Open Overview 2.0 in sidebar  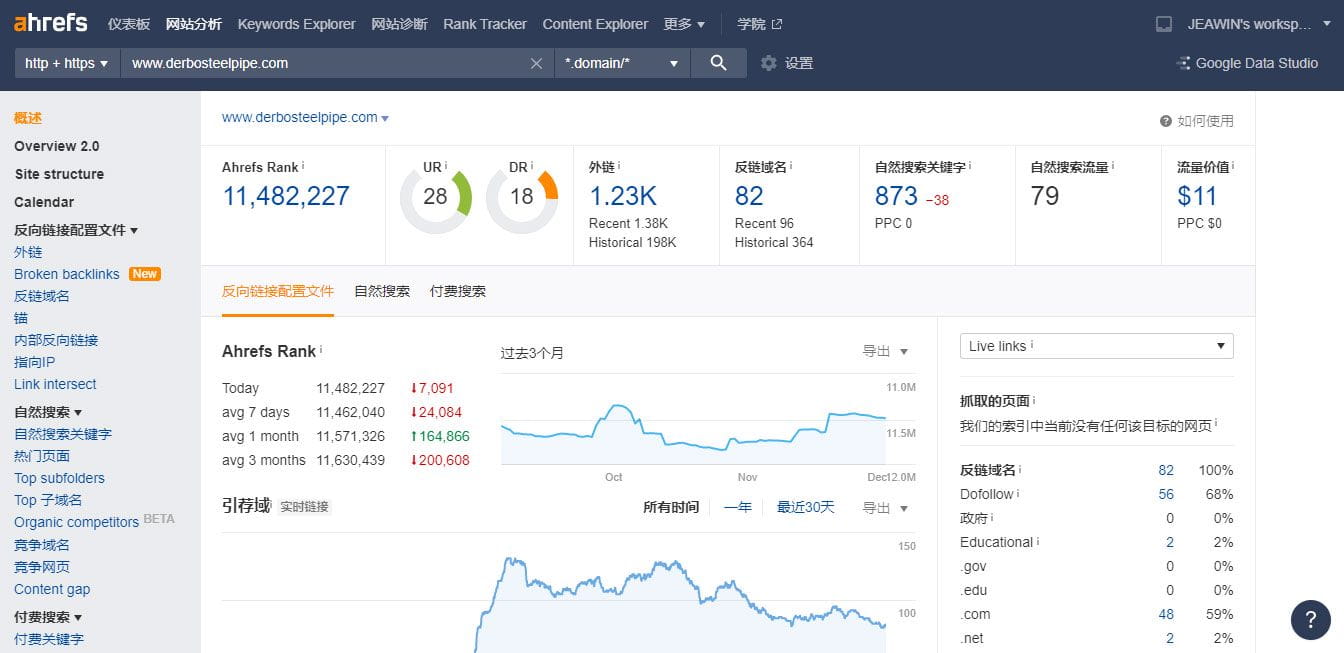[x=57, y=146]
